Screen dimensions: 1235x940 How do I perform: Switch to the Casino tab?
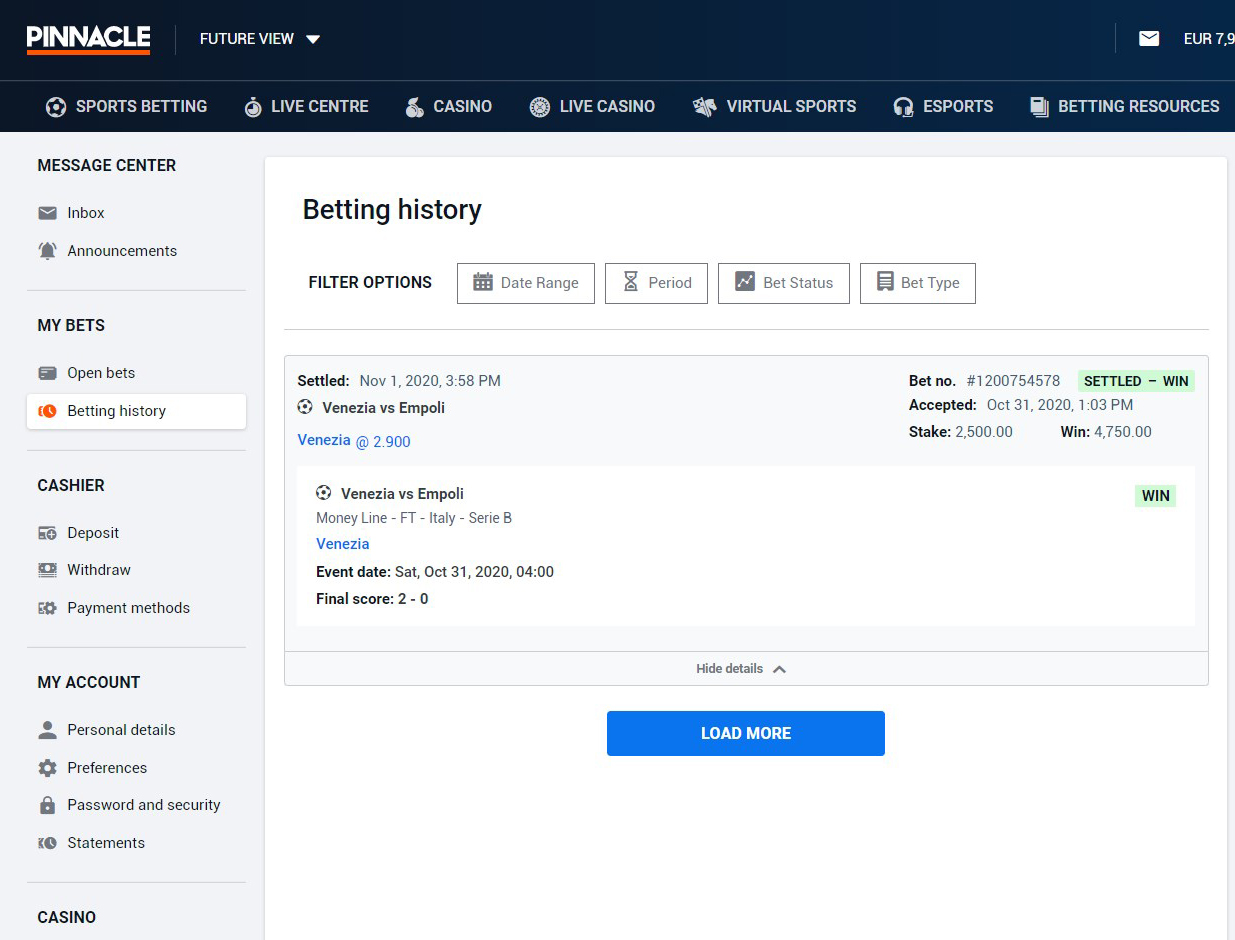tap(448, 106)
